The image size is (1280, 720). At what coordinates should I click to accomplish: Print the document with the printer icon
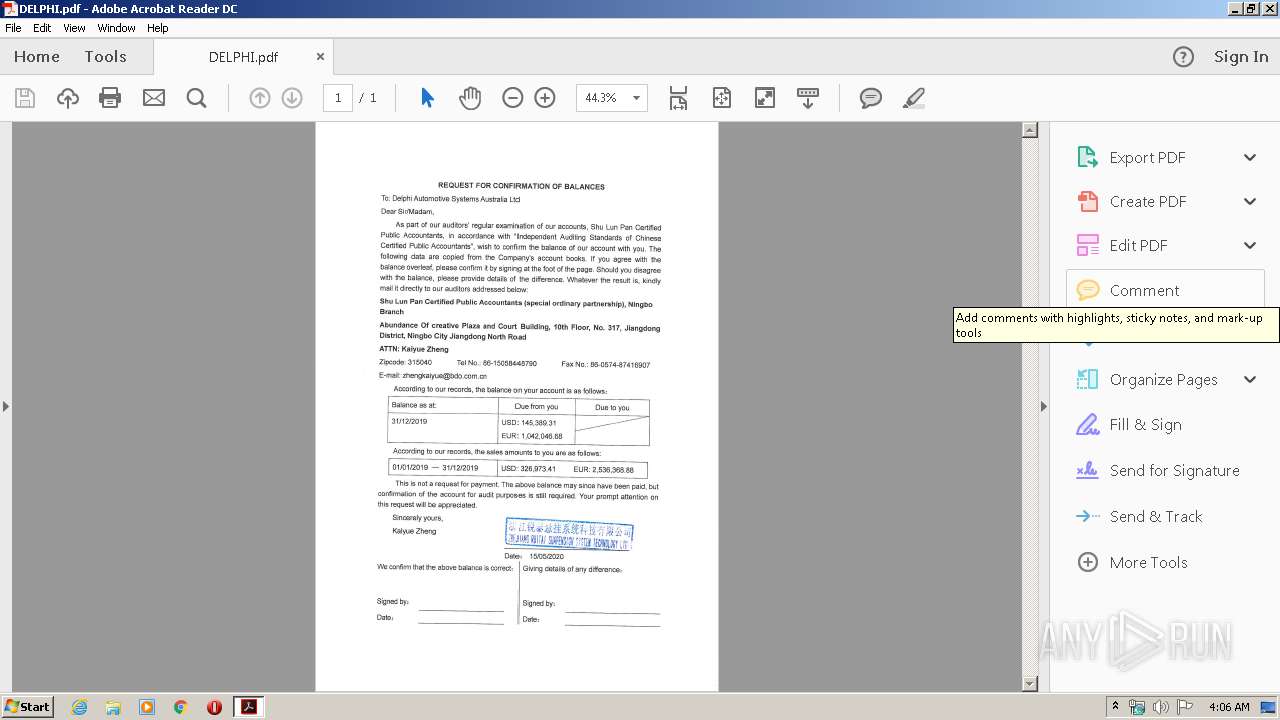coord(110,98)
